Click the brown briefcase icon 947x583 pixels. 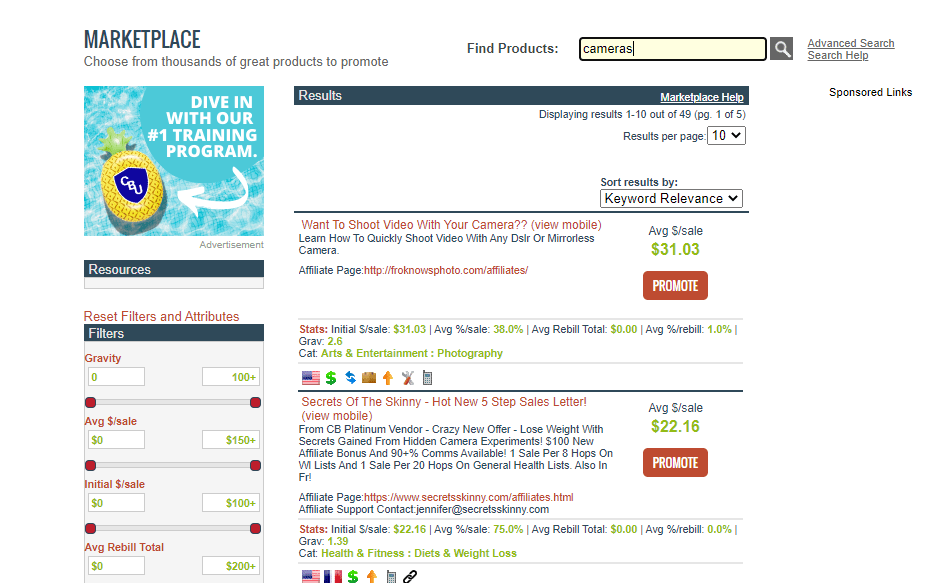369,378
